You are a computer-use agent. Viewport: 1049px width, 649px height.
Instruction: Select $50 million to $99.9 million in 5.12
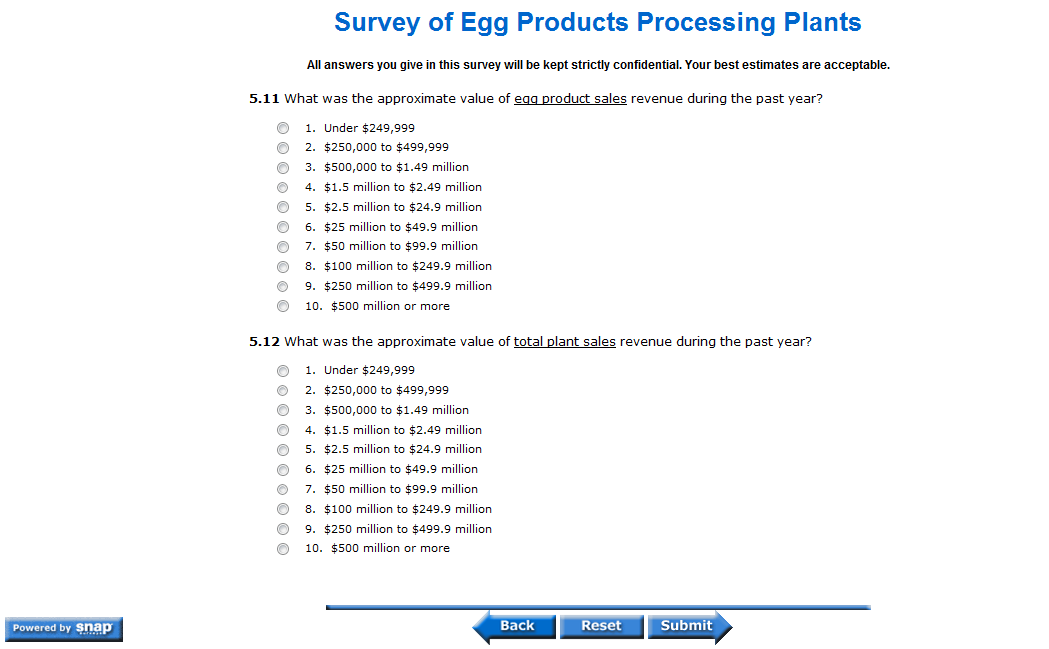283,489
